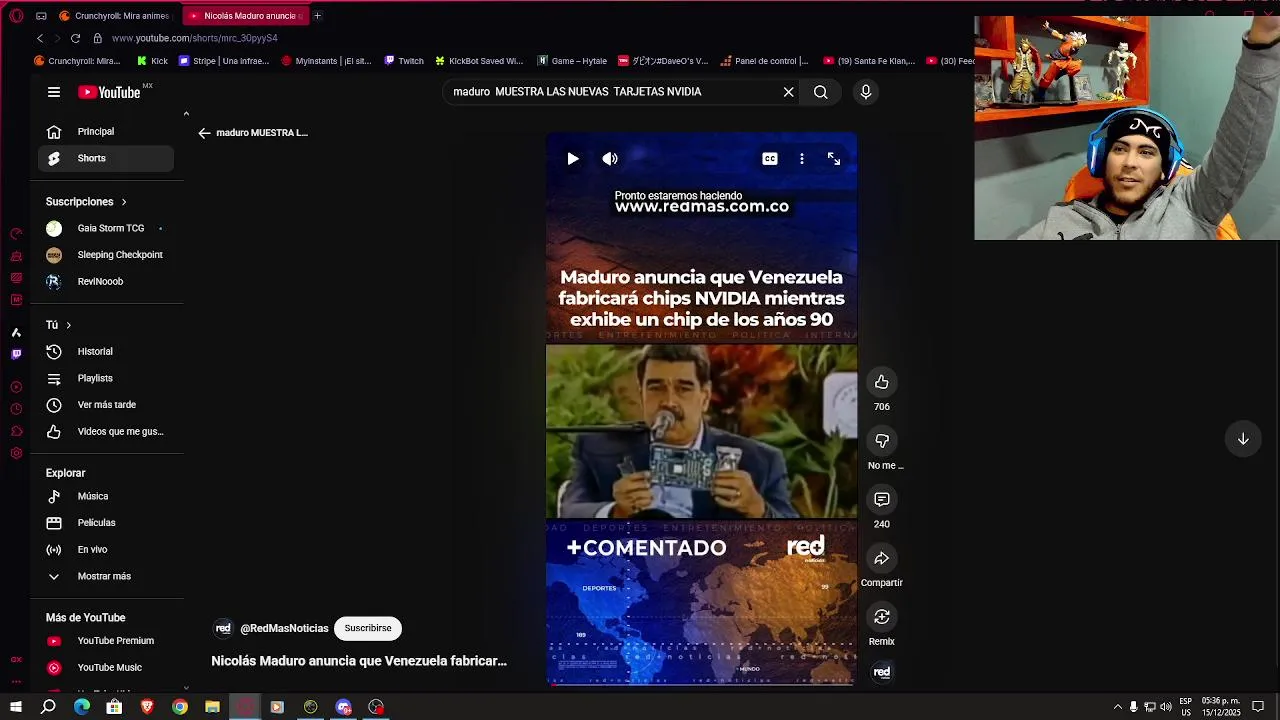
Task: Show hidden tray icons chevron
Action: tap(1117, 707)
